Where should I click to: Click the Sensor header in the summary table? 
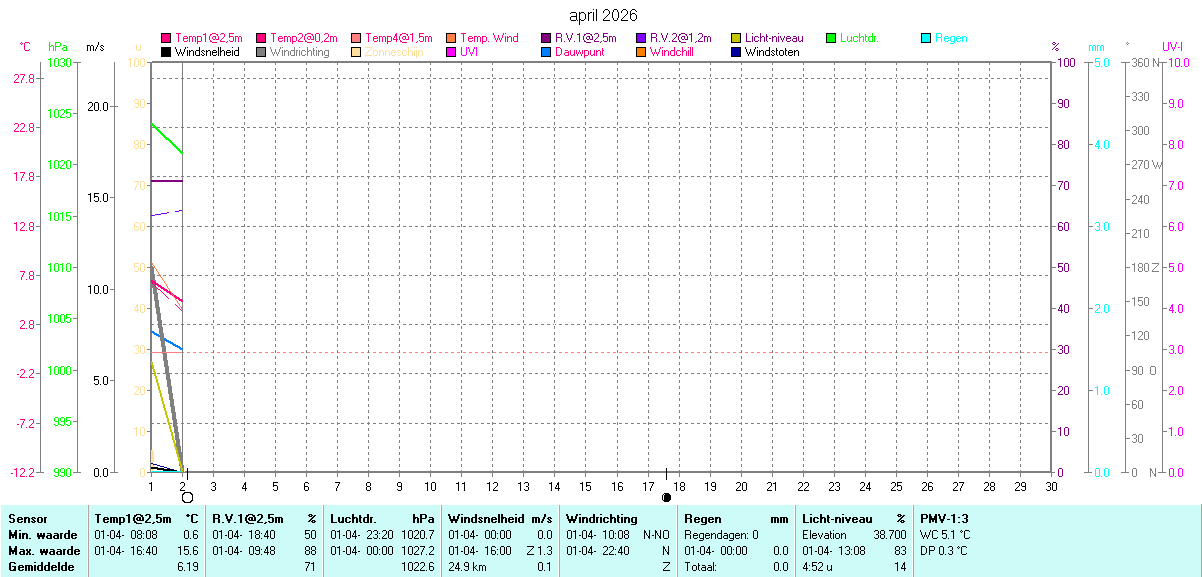pyautogui.click(x=27, y=519)
